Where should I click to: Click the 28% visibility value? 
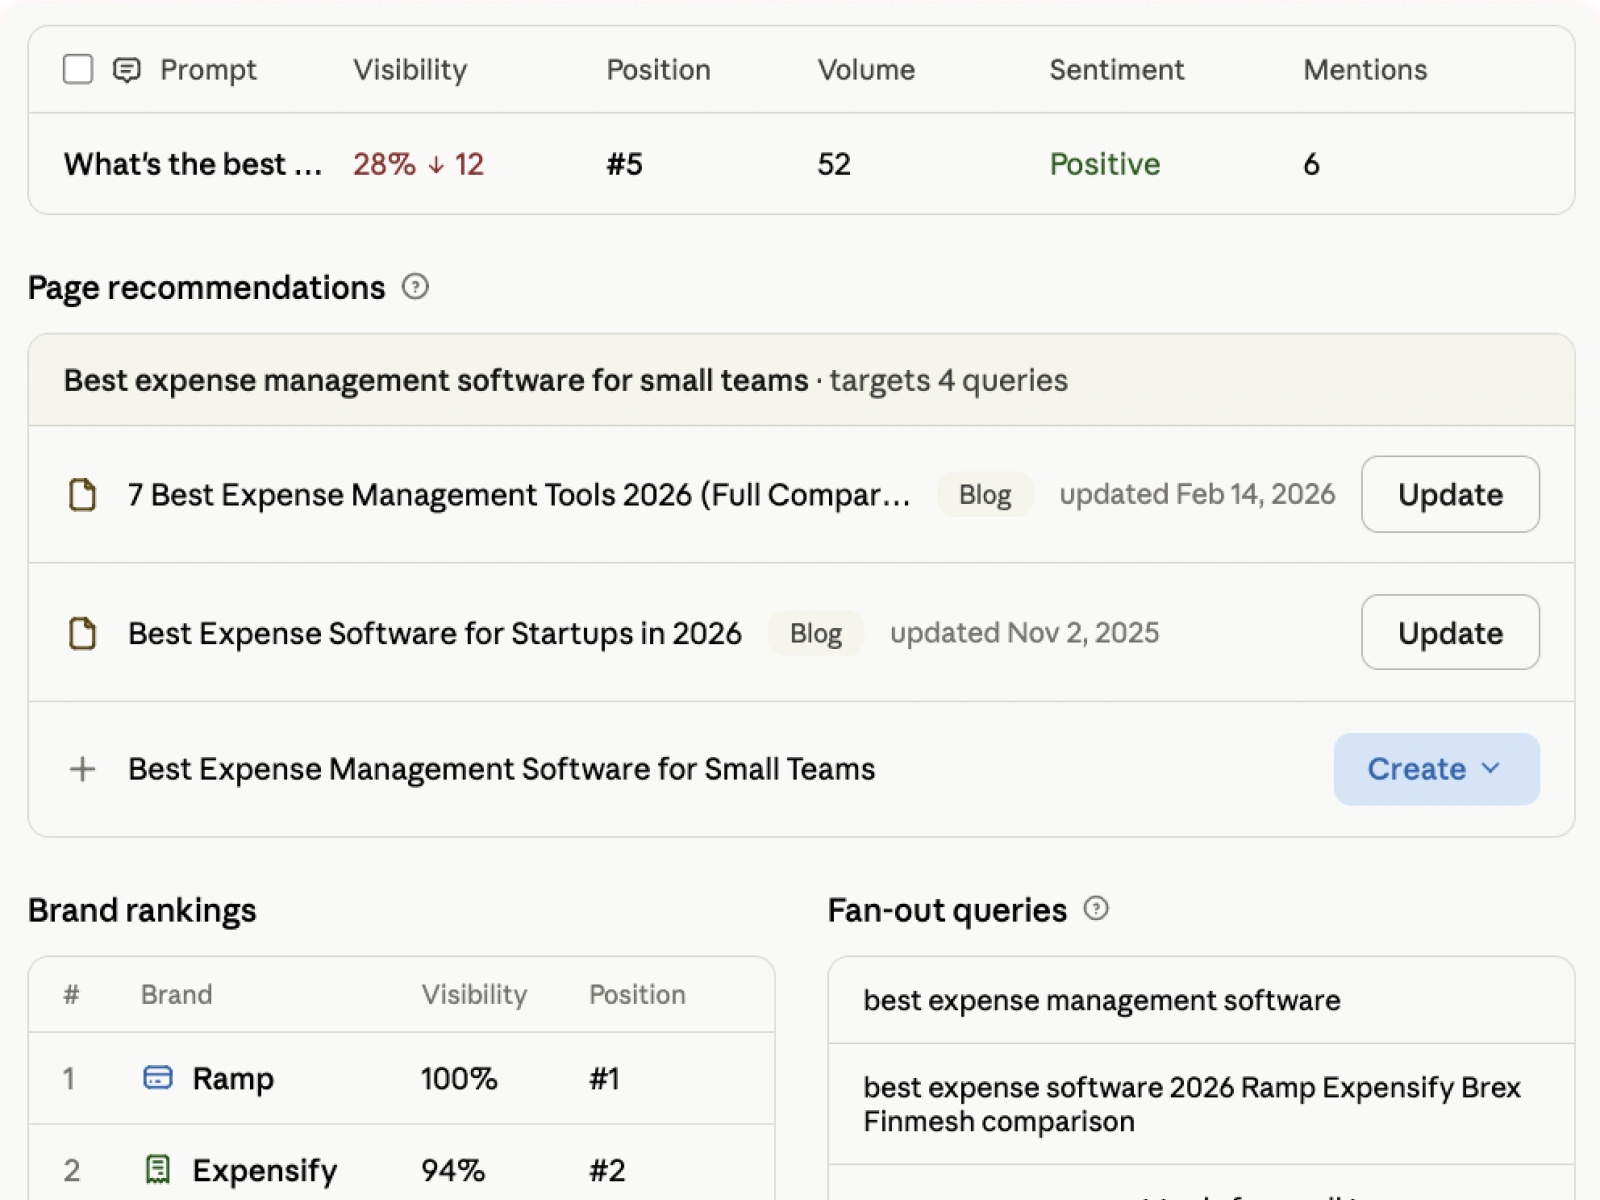click(384, 164)
